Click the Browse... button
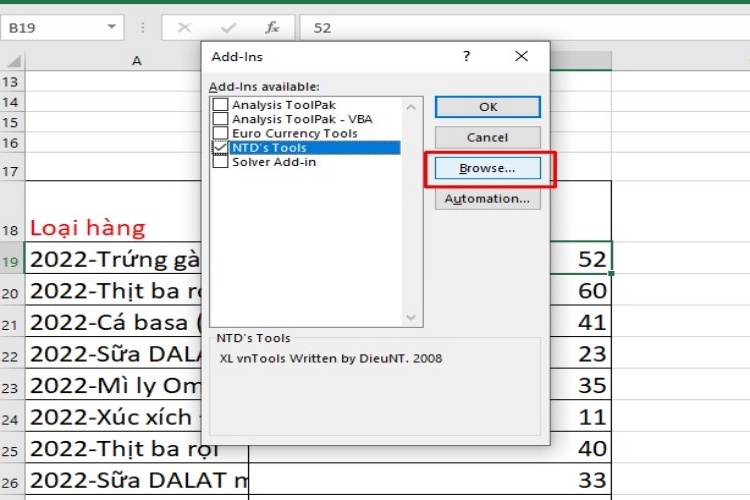The image size is (750, 500). [488, 168]
